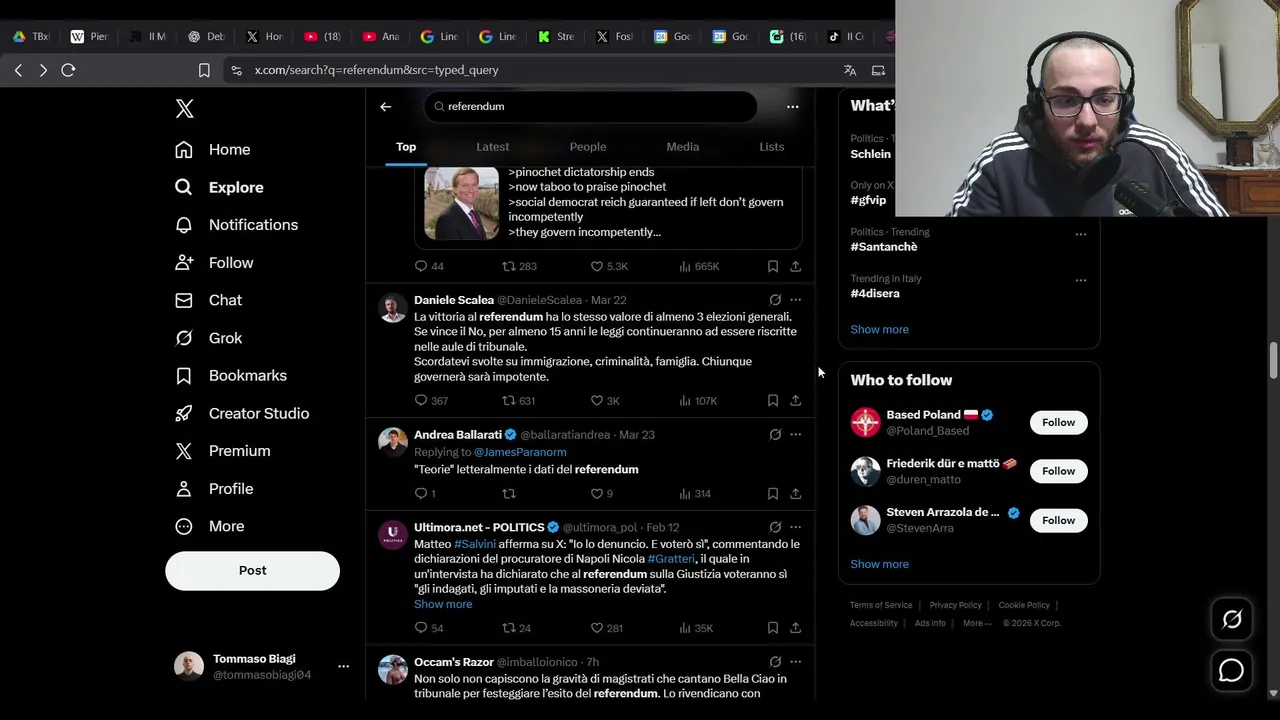
Task: Show more Who to follow suggestions
Action: (880, 564)
